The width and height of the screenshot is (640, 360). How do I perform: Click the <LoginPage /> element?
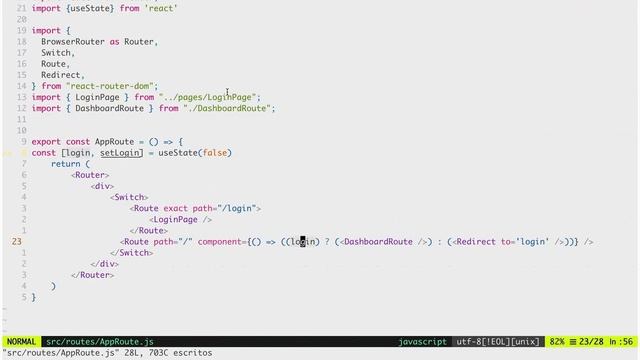pyautogui.click(x=180, y=220)
